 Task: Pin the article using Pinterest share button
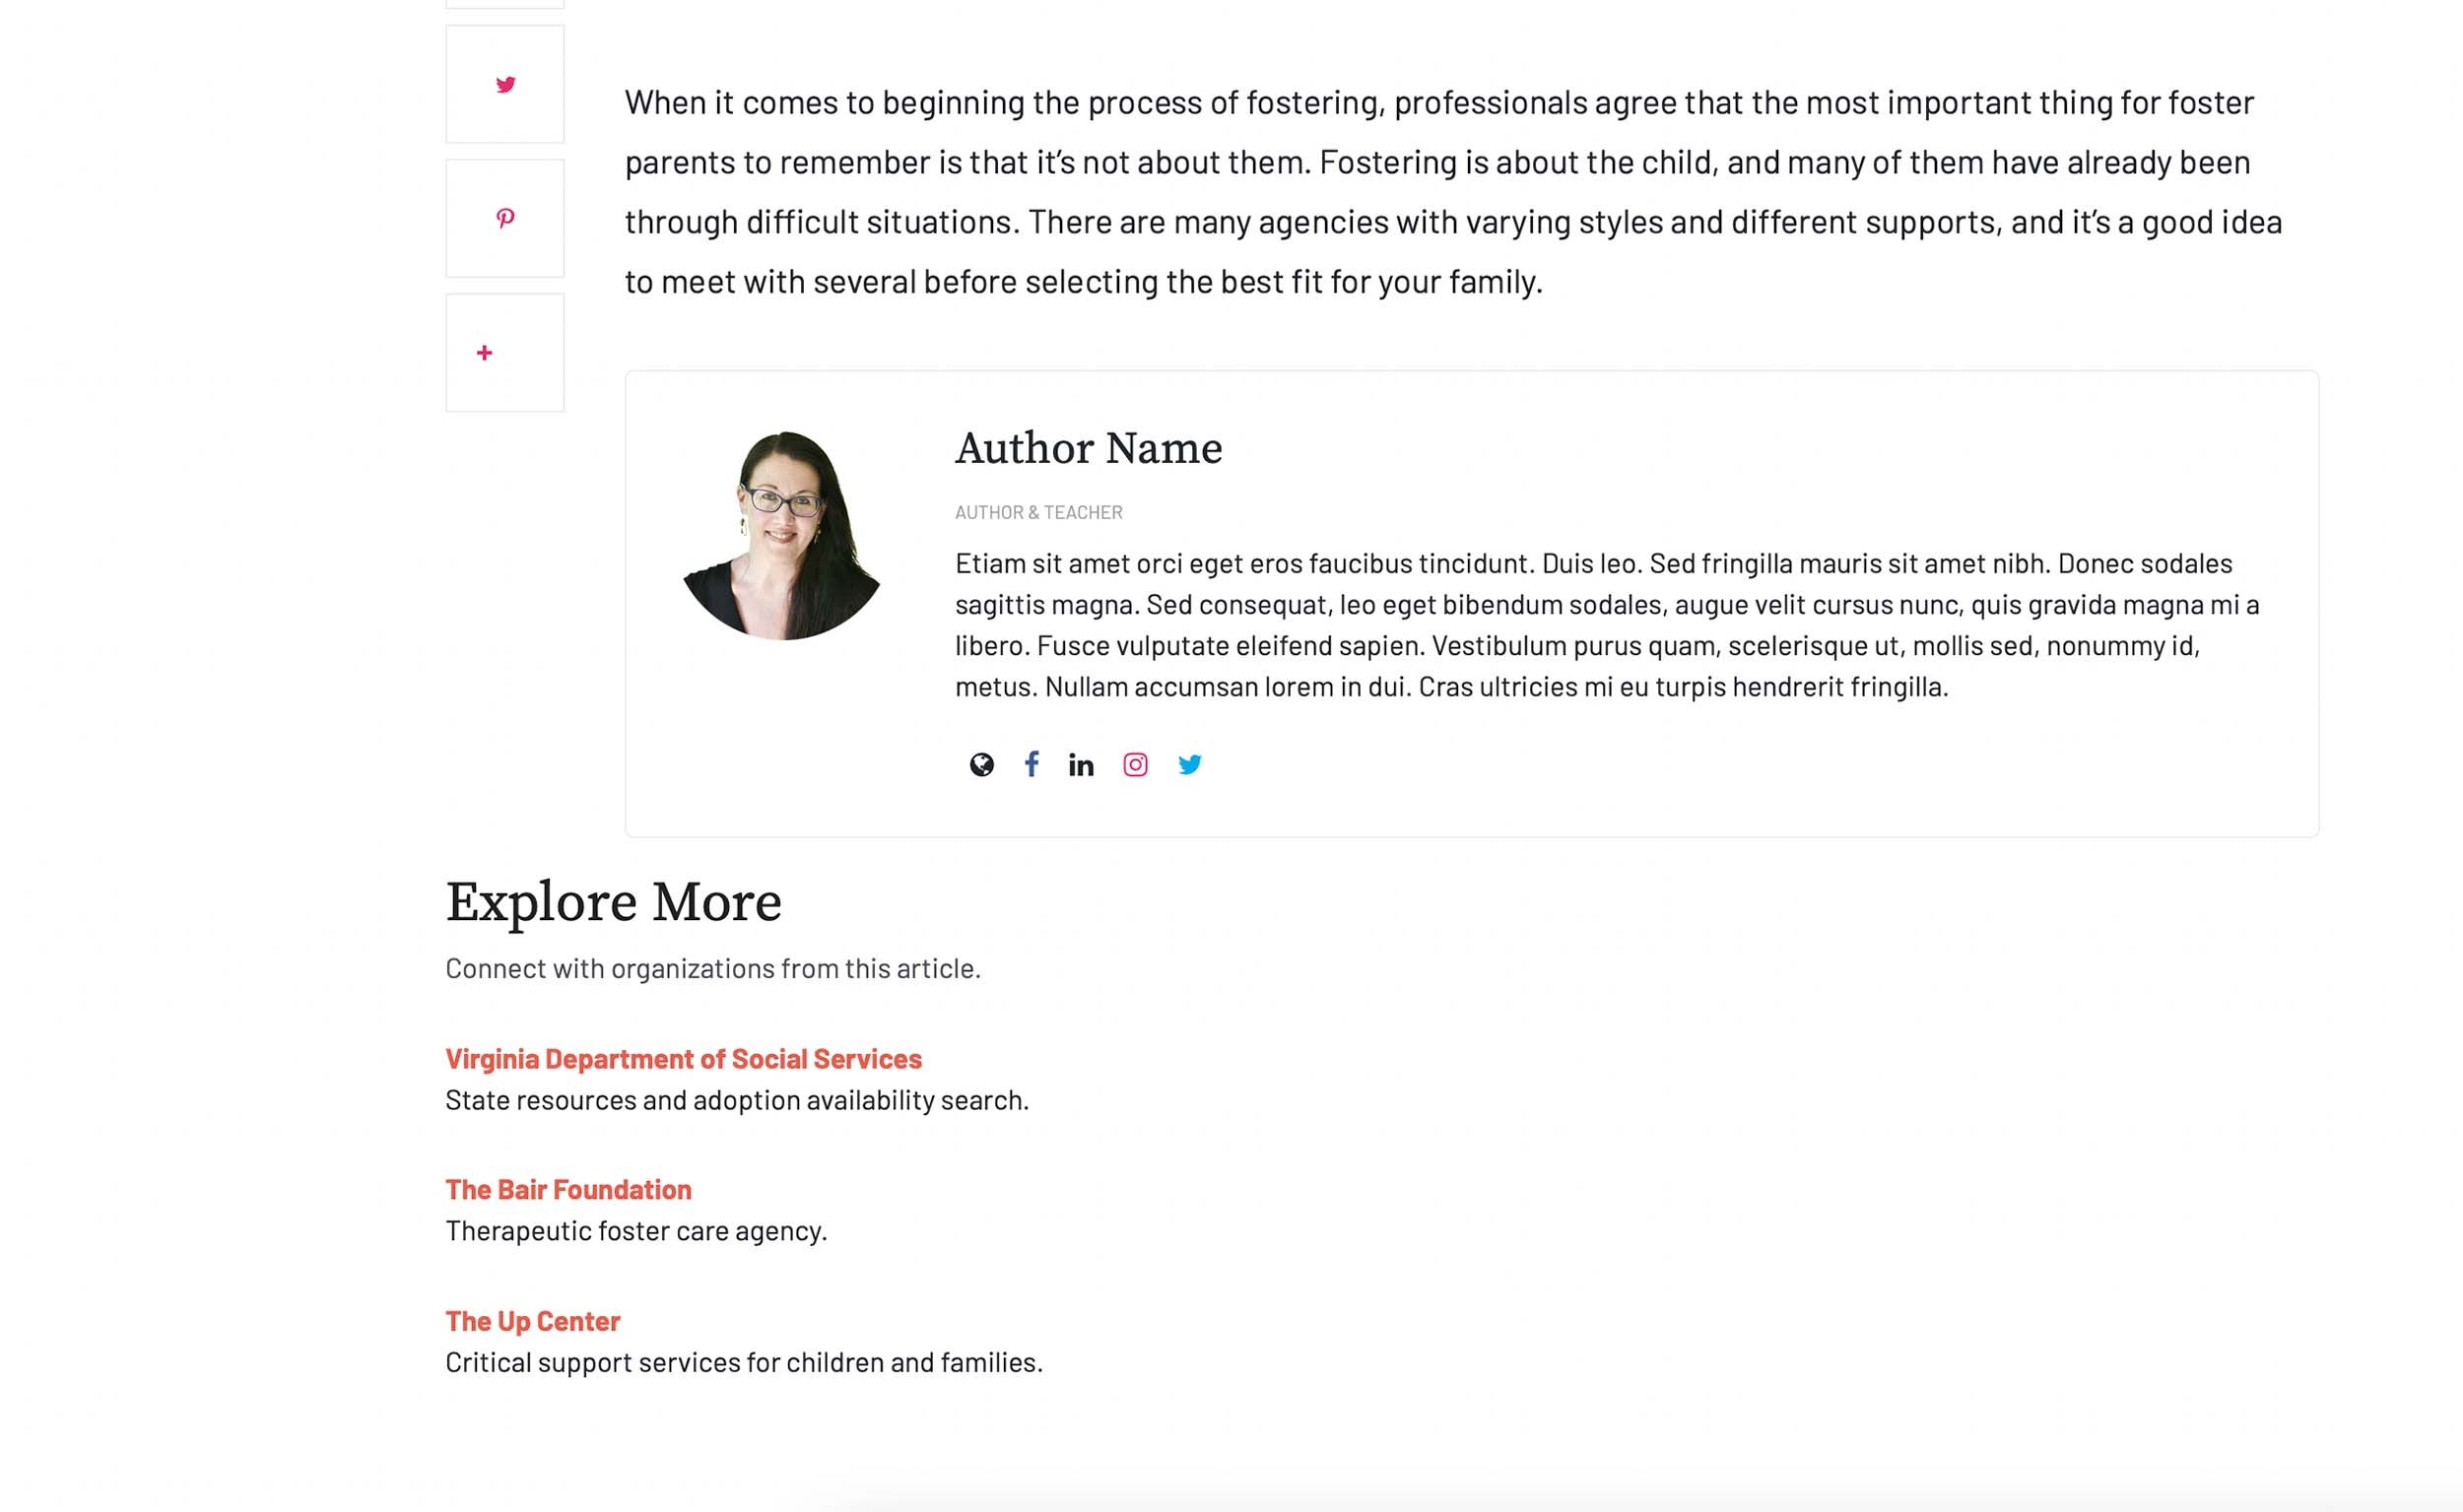(x=505, y=218)
